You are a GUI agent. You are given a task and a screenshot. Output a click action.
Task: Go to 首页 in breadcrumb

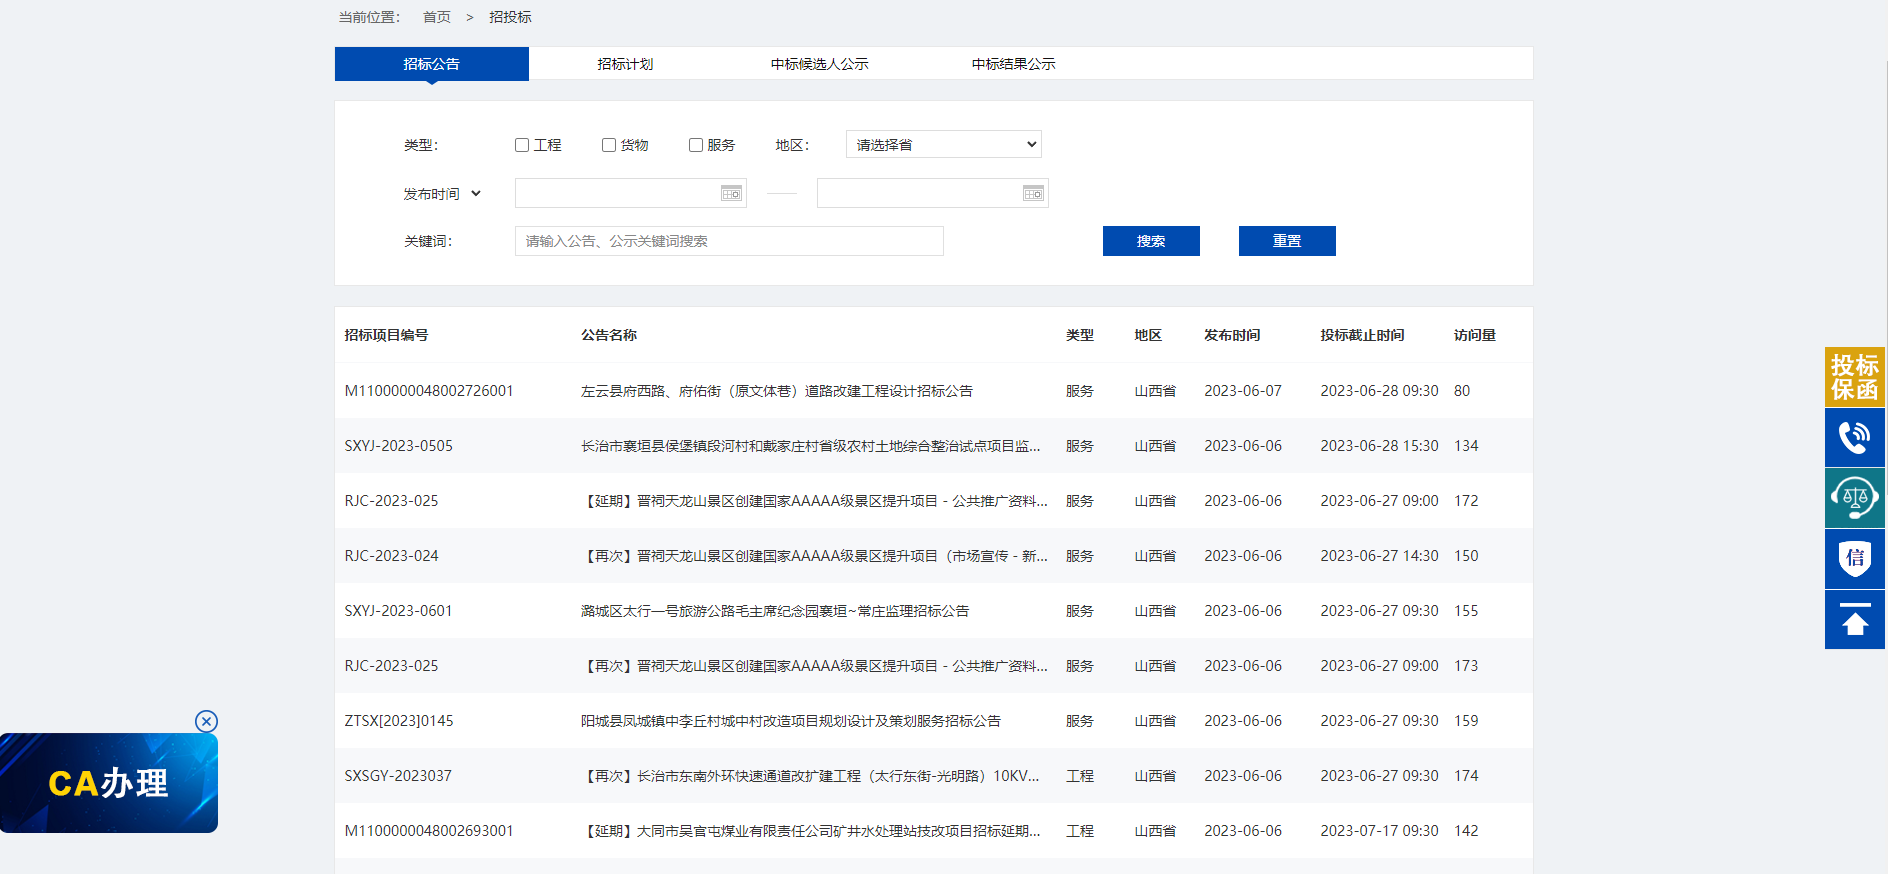(437, 17)
